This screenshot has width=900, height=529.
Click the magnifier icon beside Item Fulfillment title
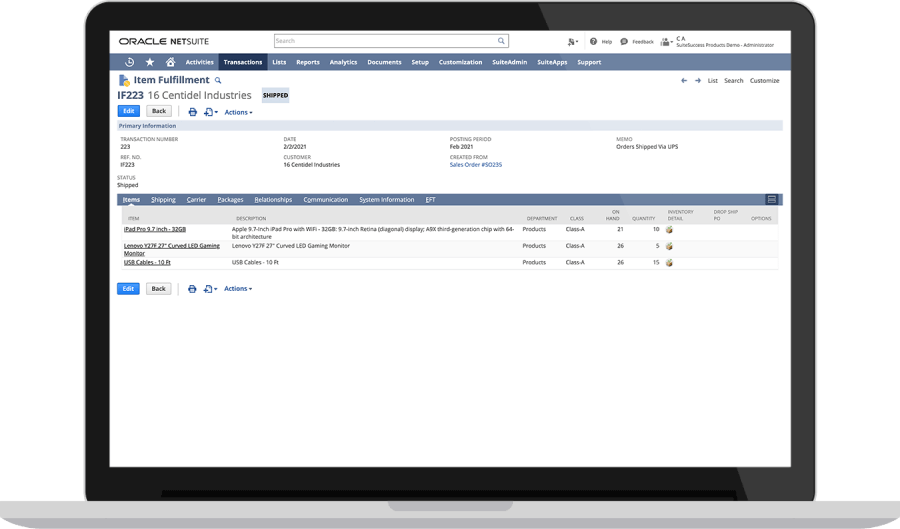pos(218,80)
